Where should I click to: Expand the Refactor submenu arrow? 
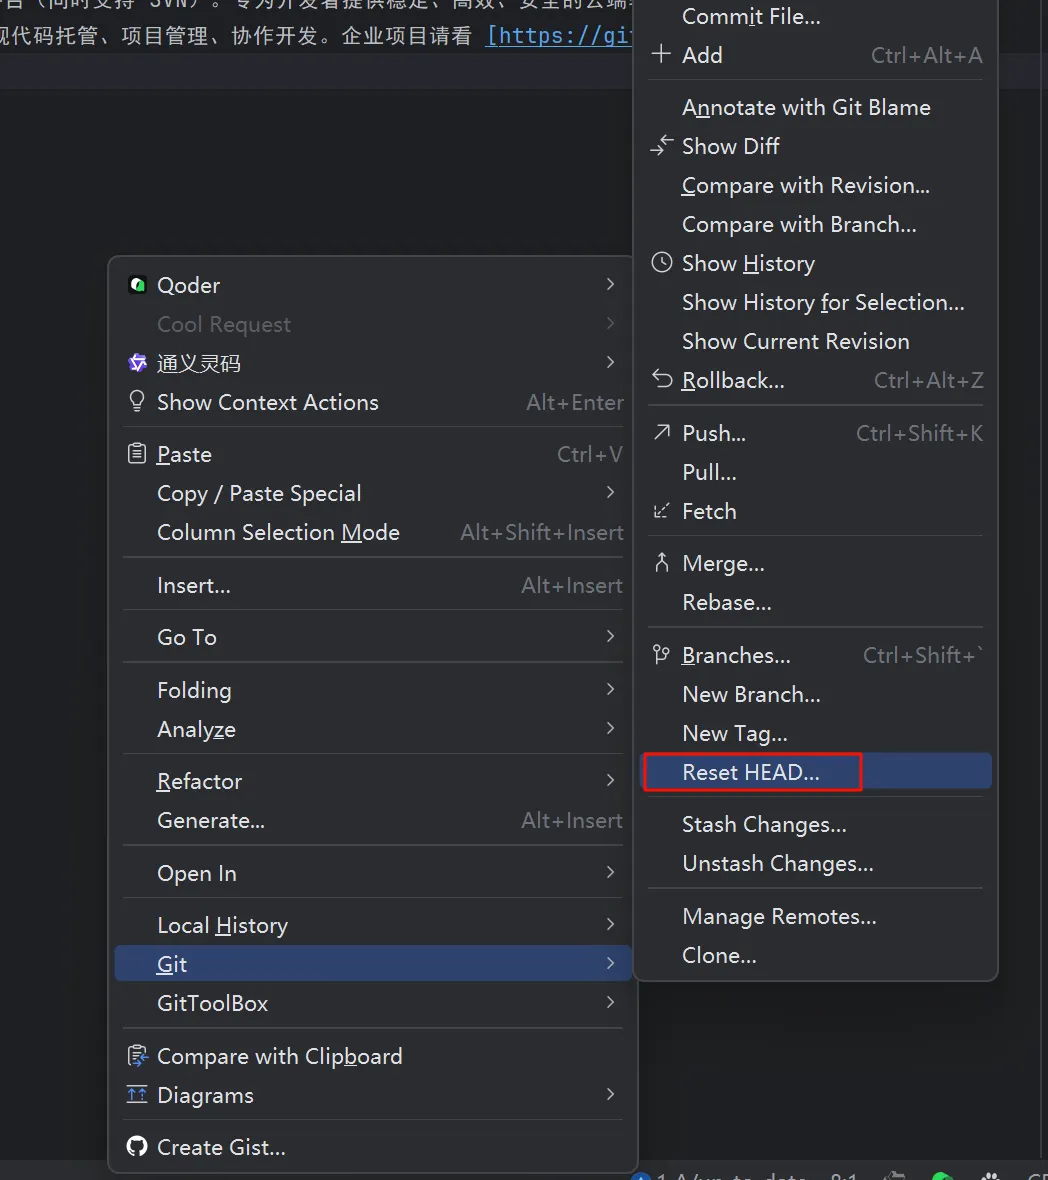(x=610, y=781)
